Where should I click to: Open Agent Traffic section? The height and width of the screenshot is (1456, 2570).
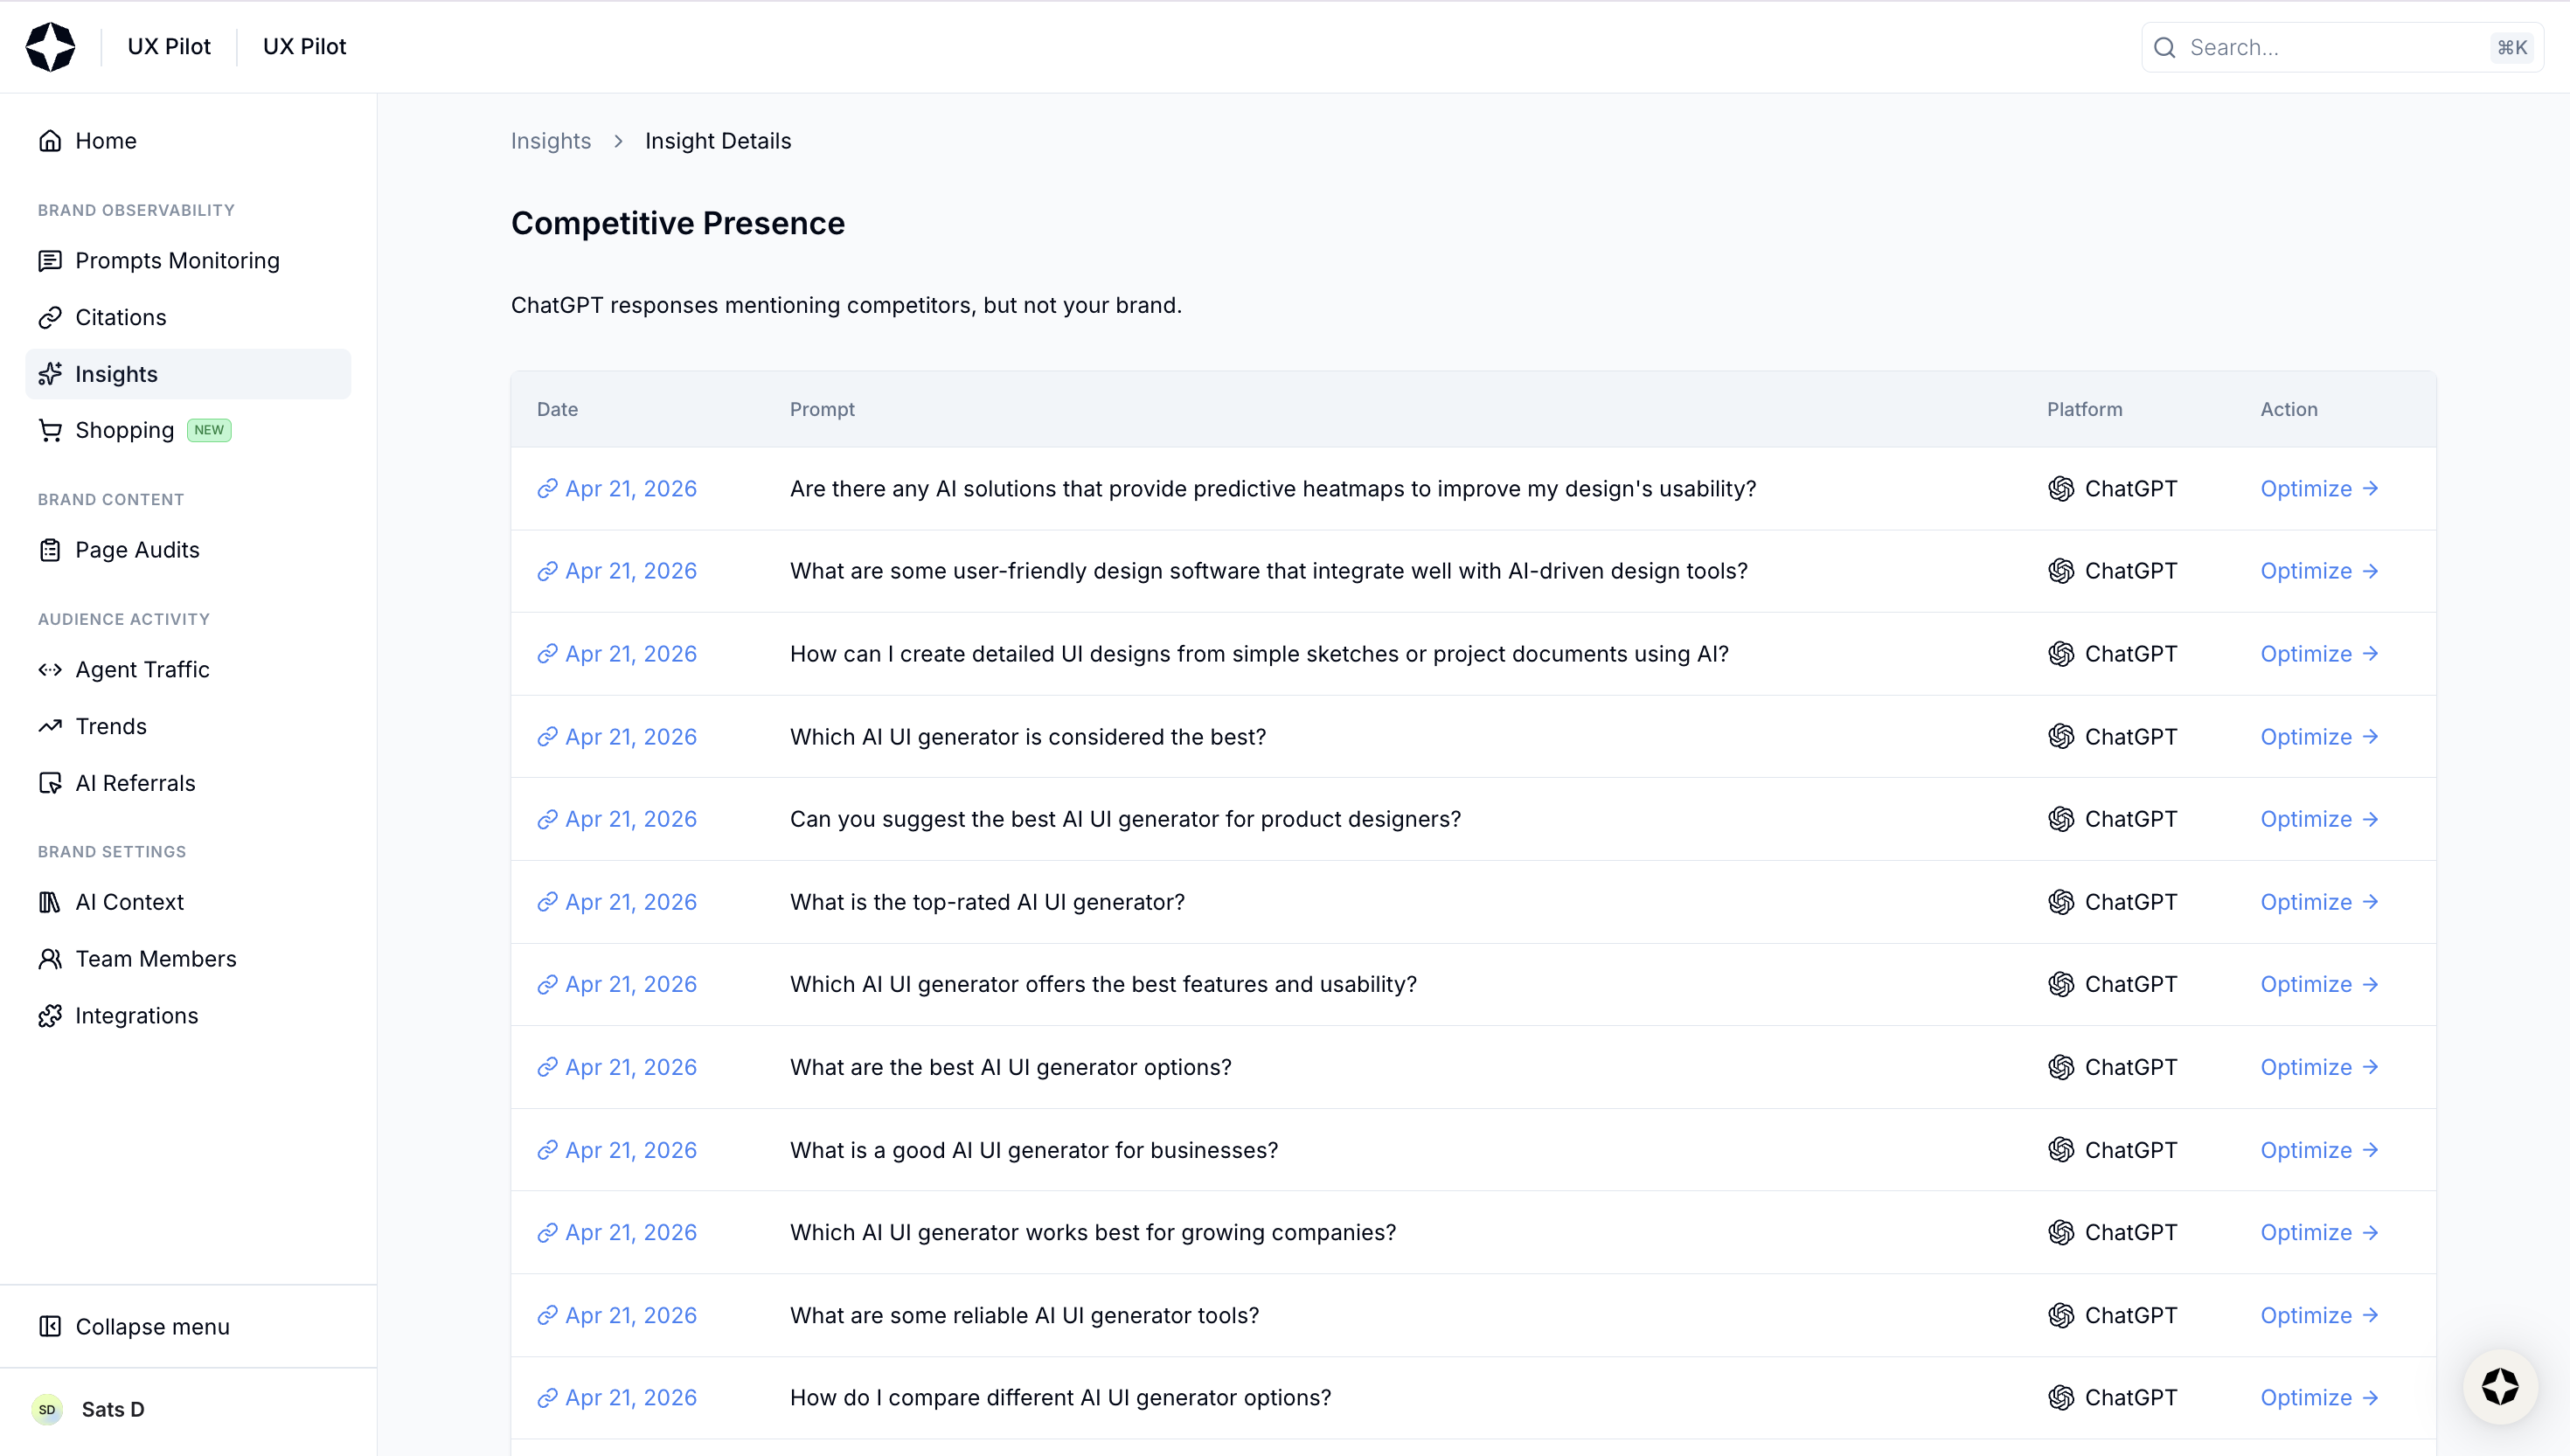point(142,670)
